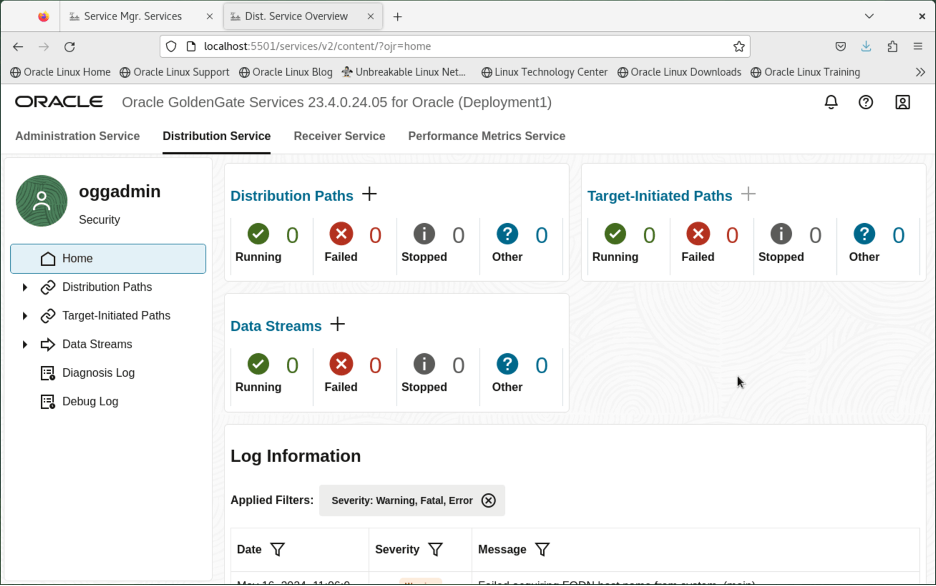Open Diagnosis Log in sidebar

click(98, 373)
